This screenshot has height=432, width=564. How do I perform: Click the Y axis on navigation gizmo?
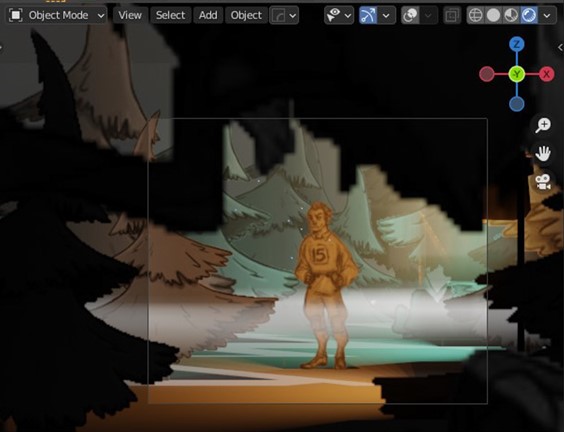pos(517,74)
